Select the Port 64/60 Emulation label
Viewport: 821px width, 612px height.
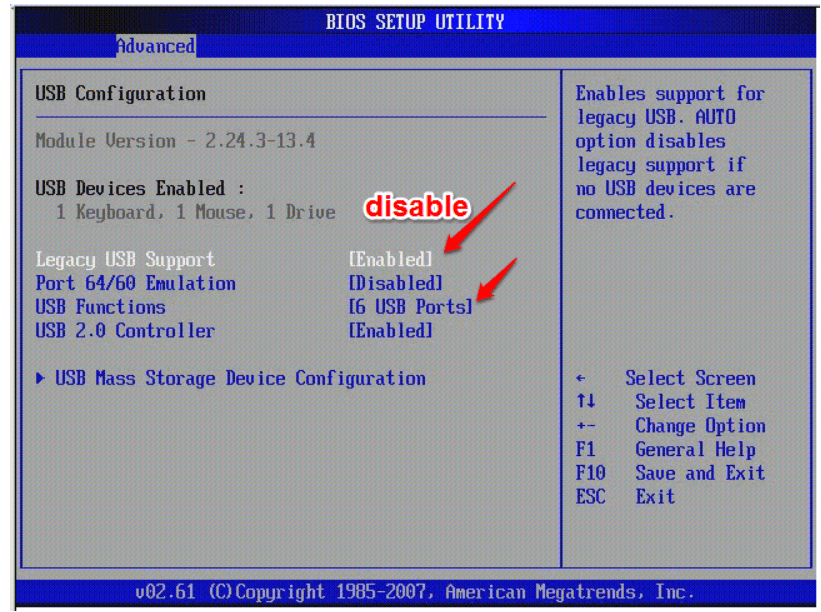pyautogui.click(x=136, y=283)
